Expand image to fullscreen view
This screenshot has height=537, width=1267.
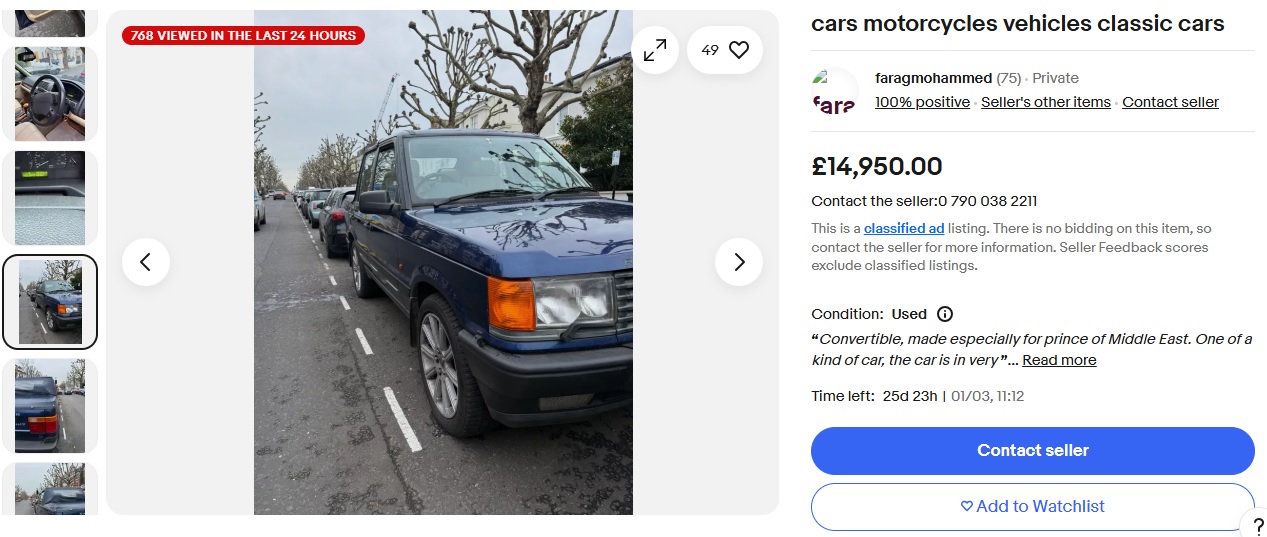click(x=655, y=50)
